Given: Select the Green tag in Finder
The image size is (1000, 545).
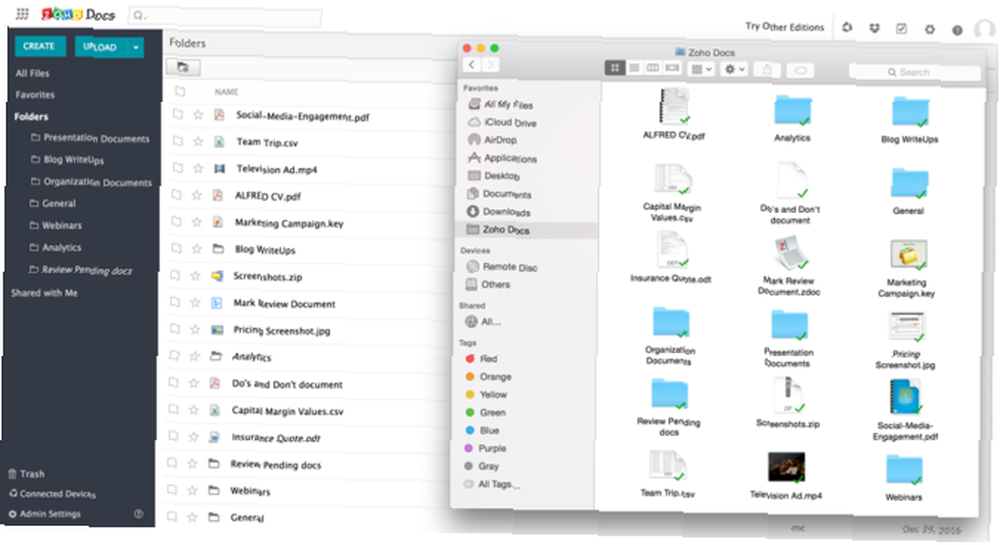Looking at the screenshot, I should tap(486, 412).
